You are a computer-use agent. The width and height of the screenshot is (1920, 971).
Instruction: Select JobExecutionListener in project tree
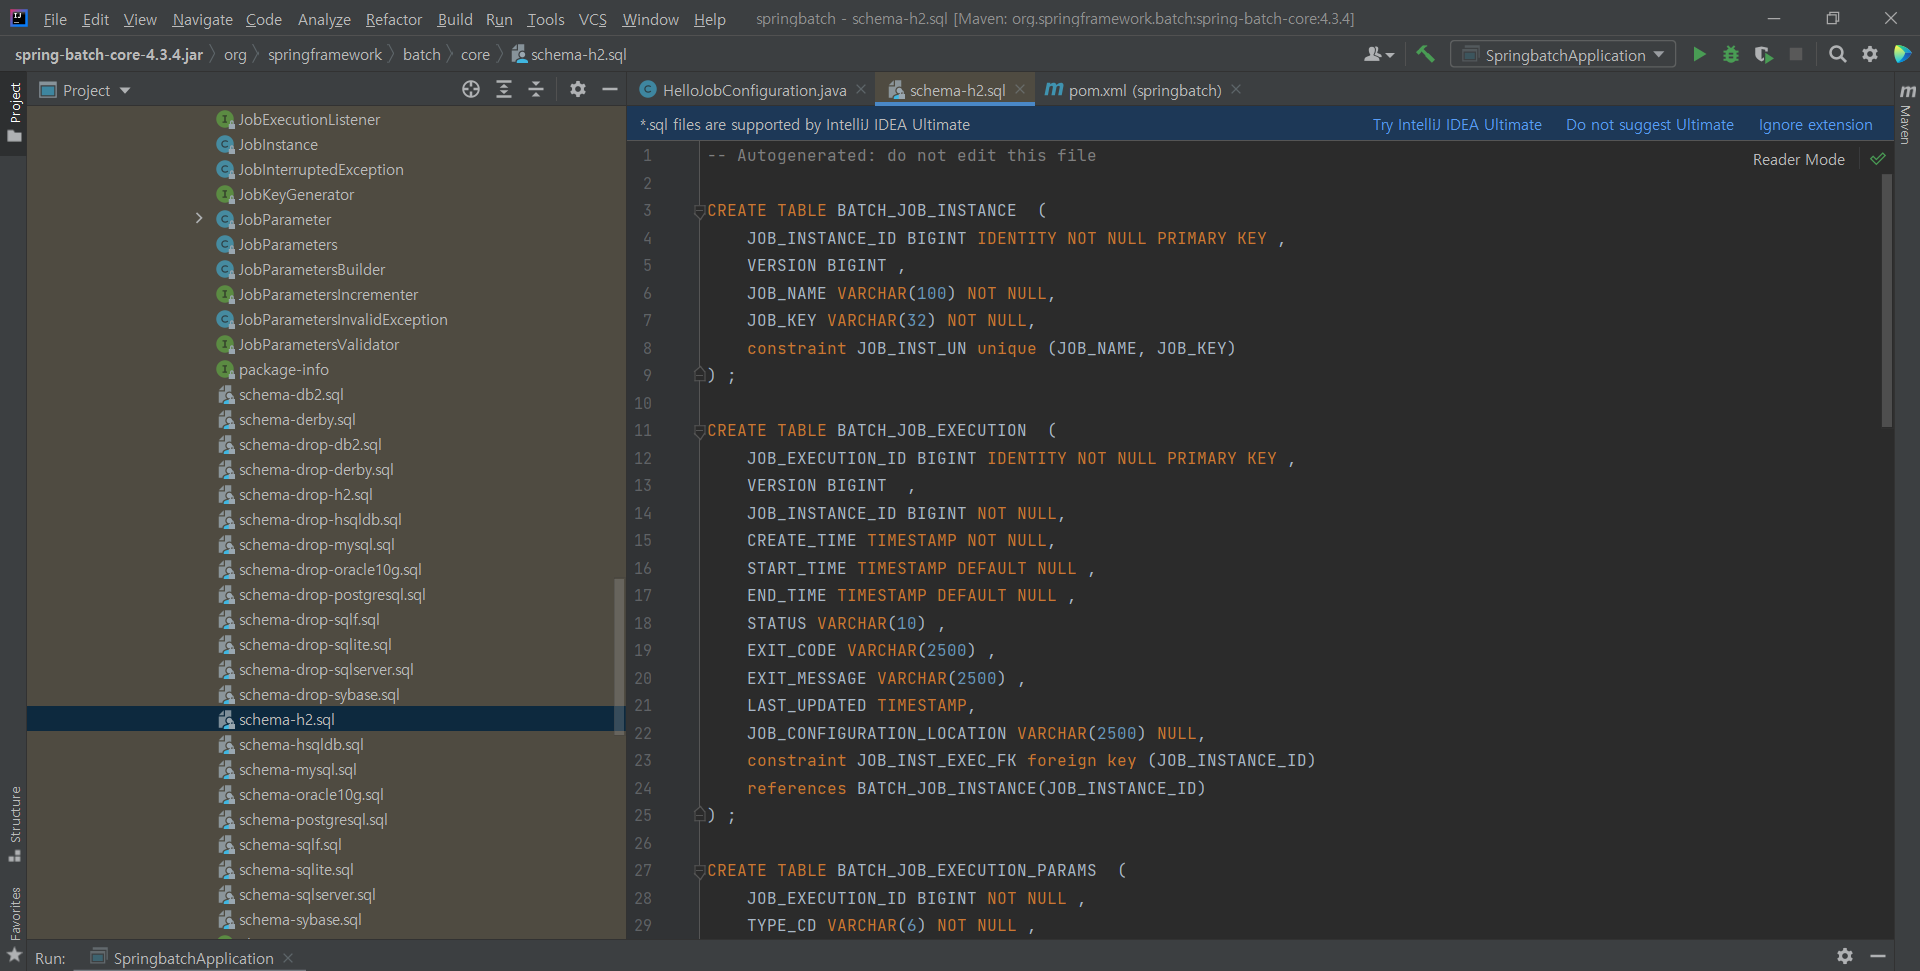(x=308, y=120)
